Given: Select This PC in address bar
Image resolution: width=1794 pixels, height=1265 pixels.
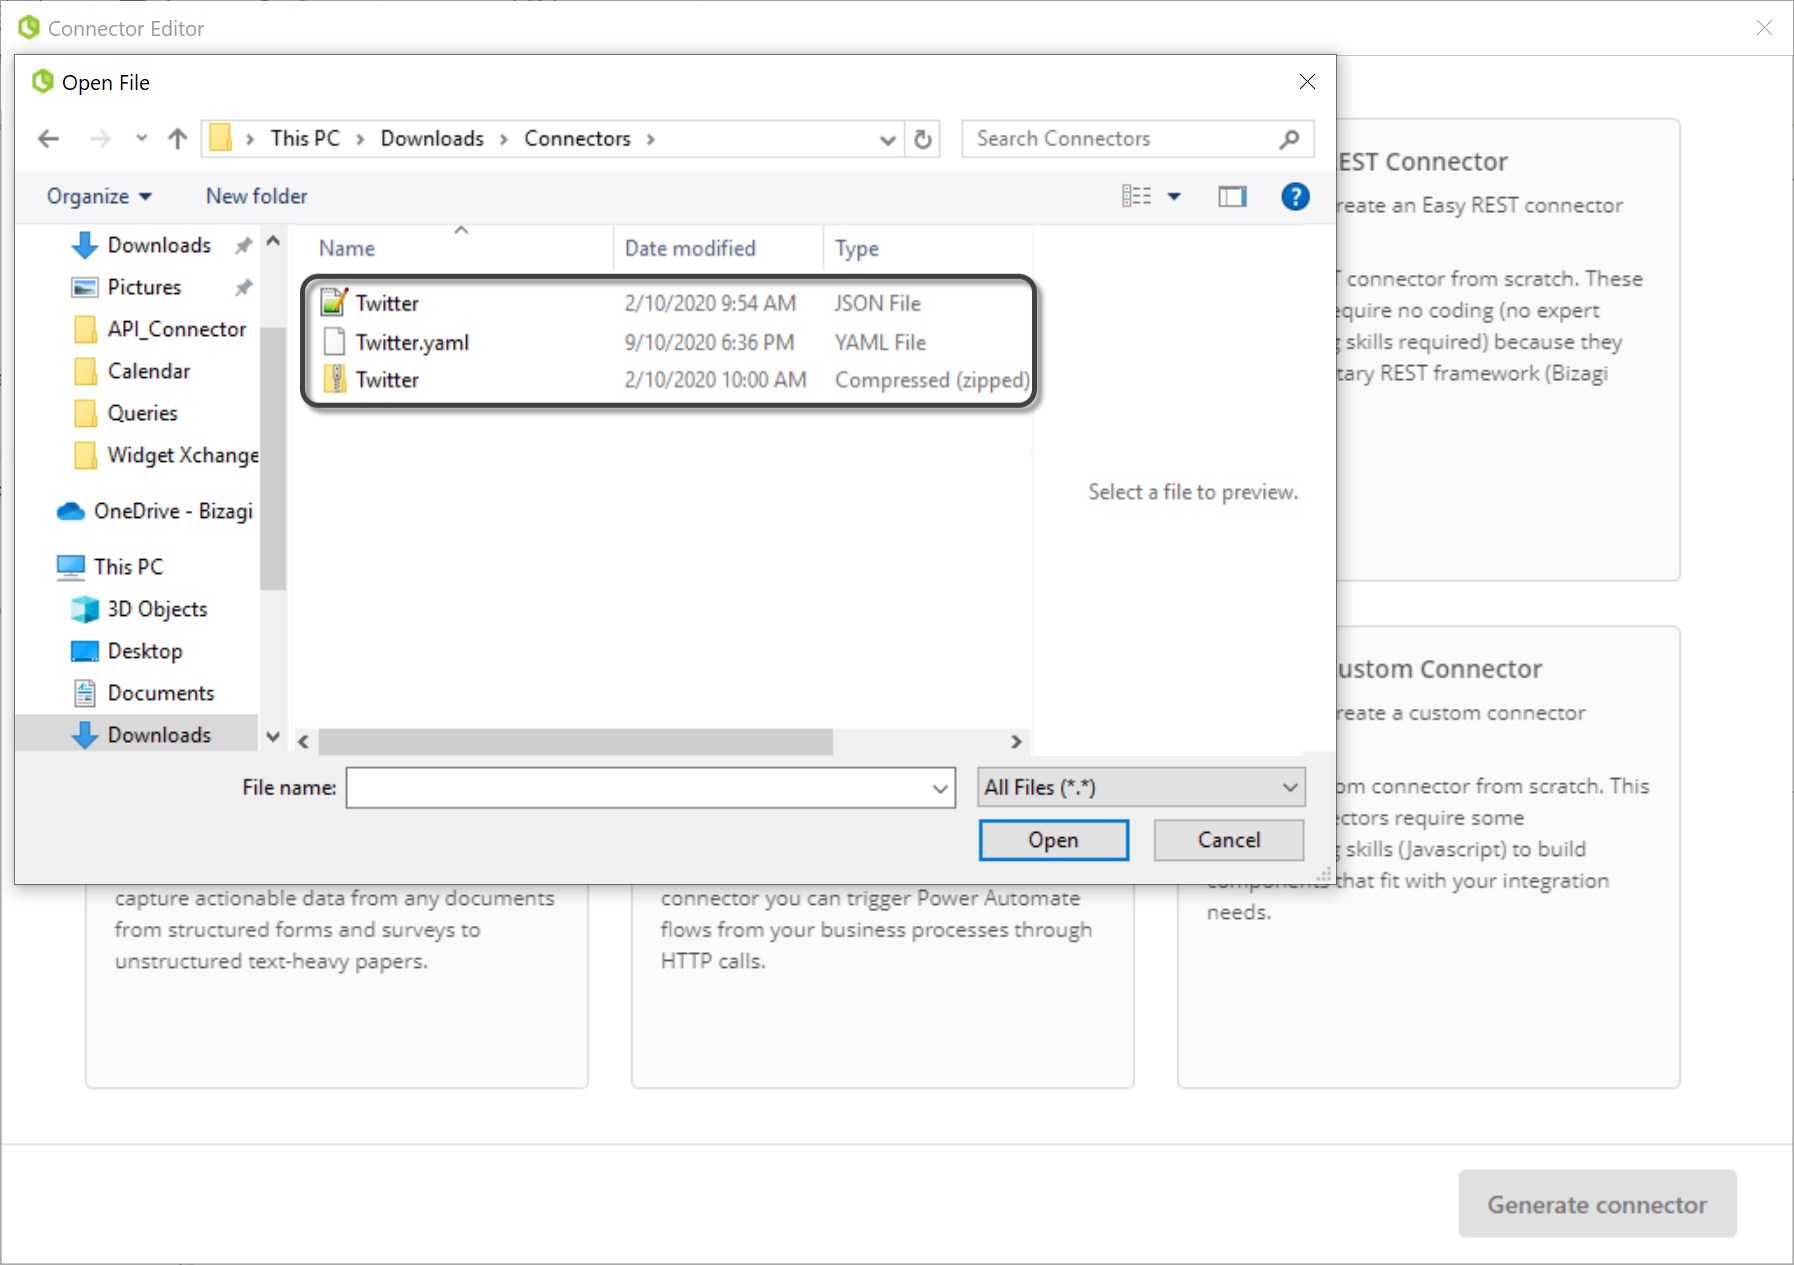Looking at the screenshot, I should click(305, 139).
